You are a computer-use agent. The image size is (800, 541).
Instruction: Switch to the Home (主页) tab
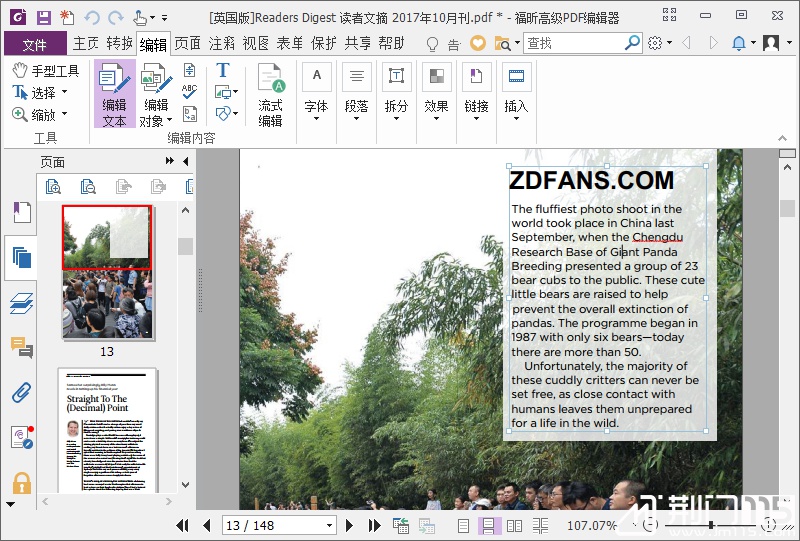tap(86, 43)
